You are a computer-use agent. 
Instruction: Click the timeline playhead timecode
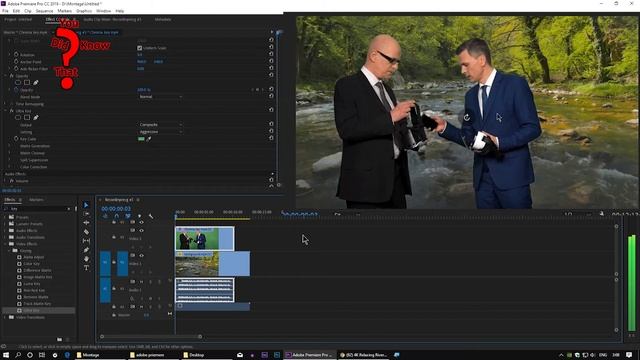[116, 209]
